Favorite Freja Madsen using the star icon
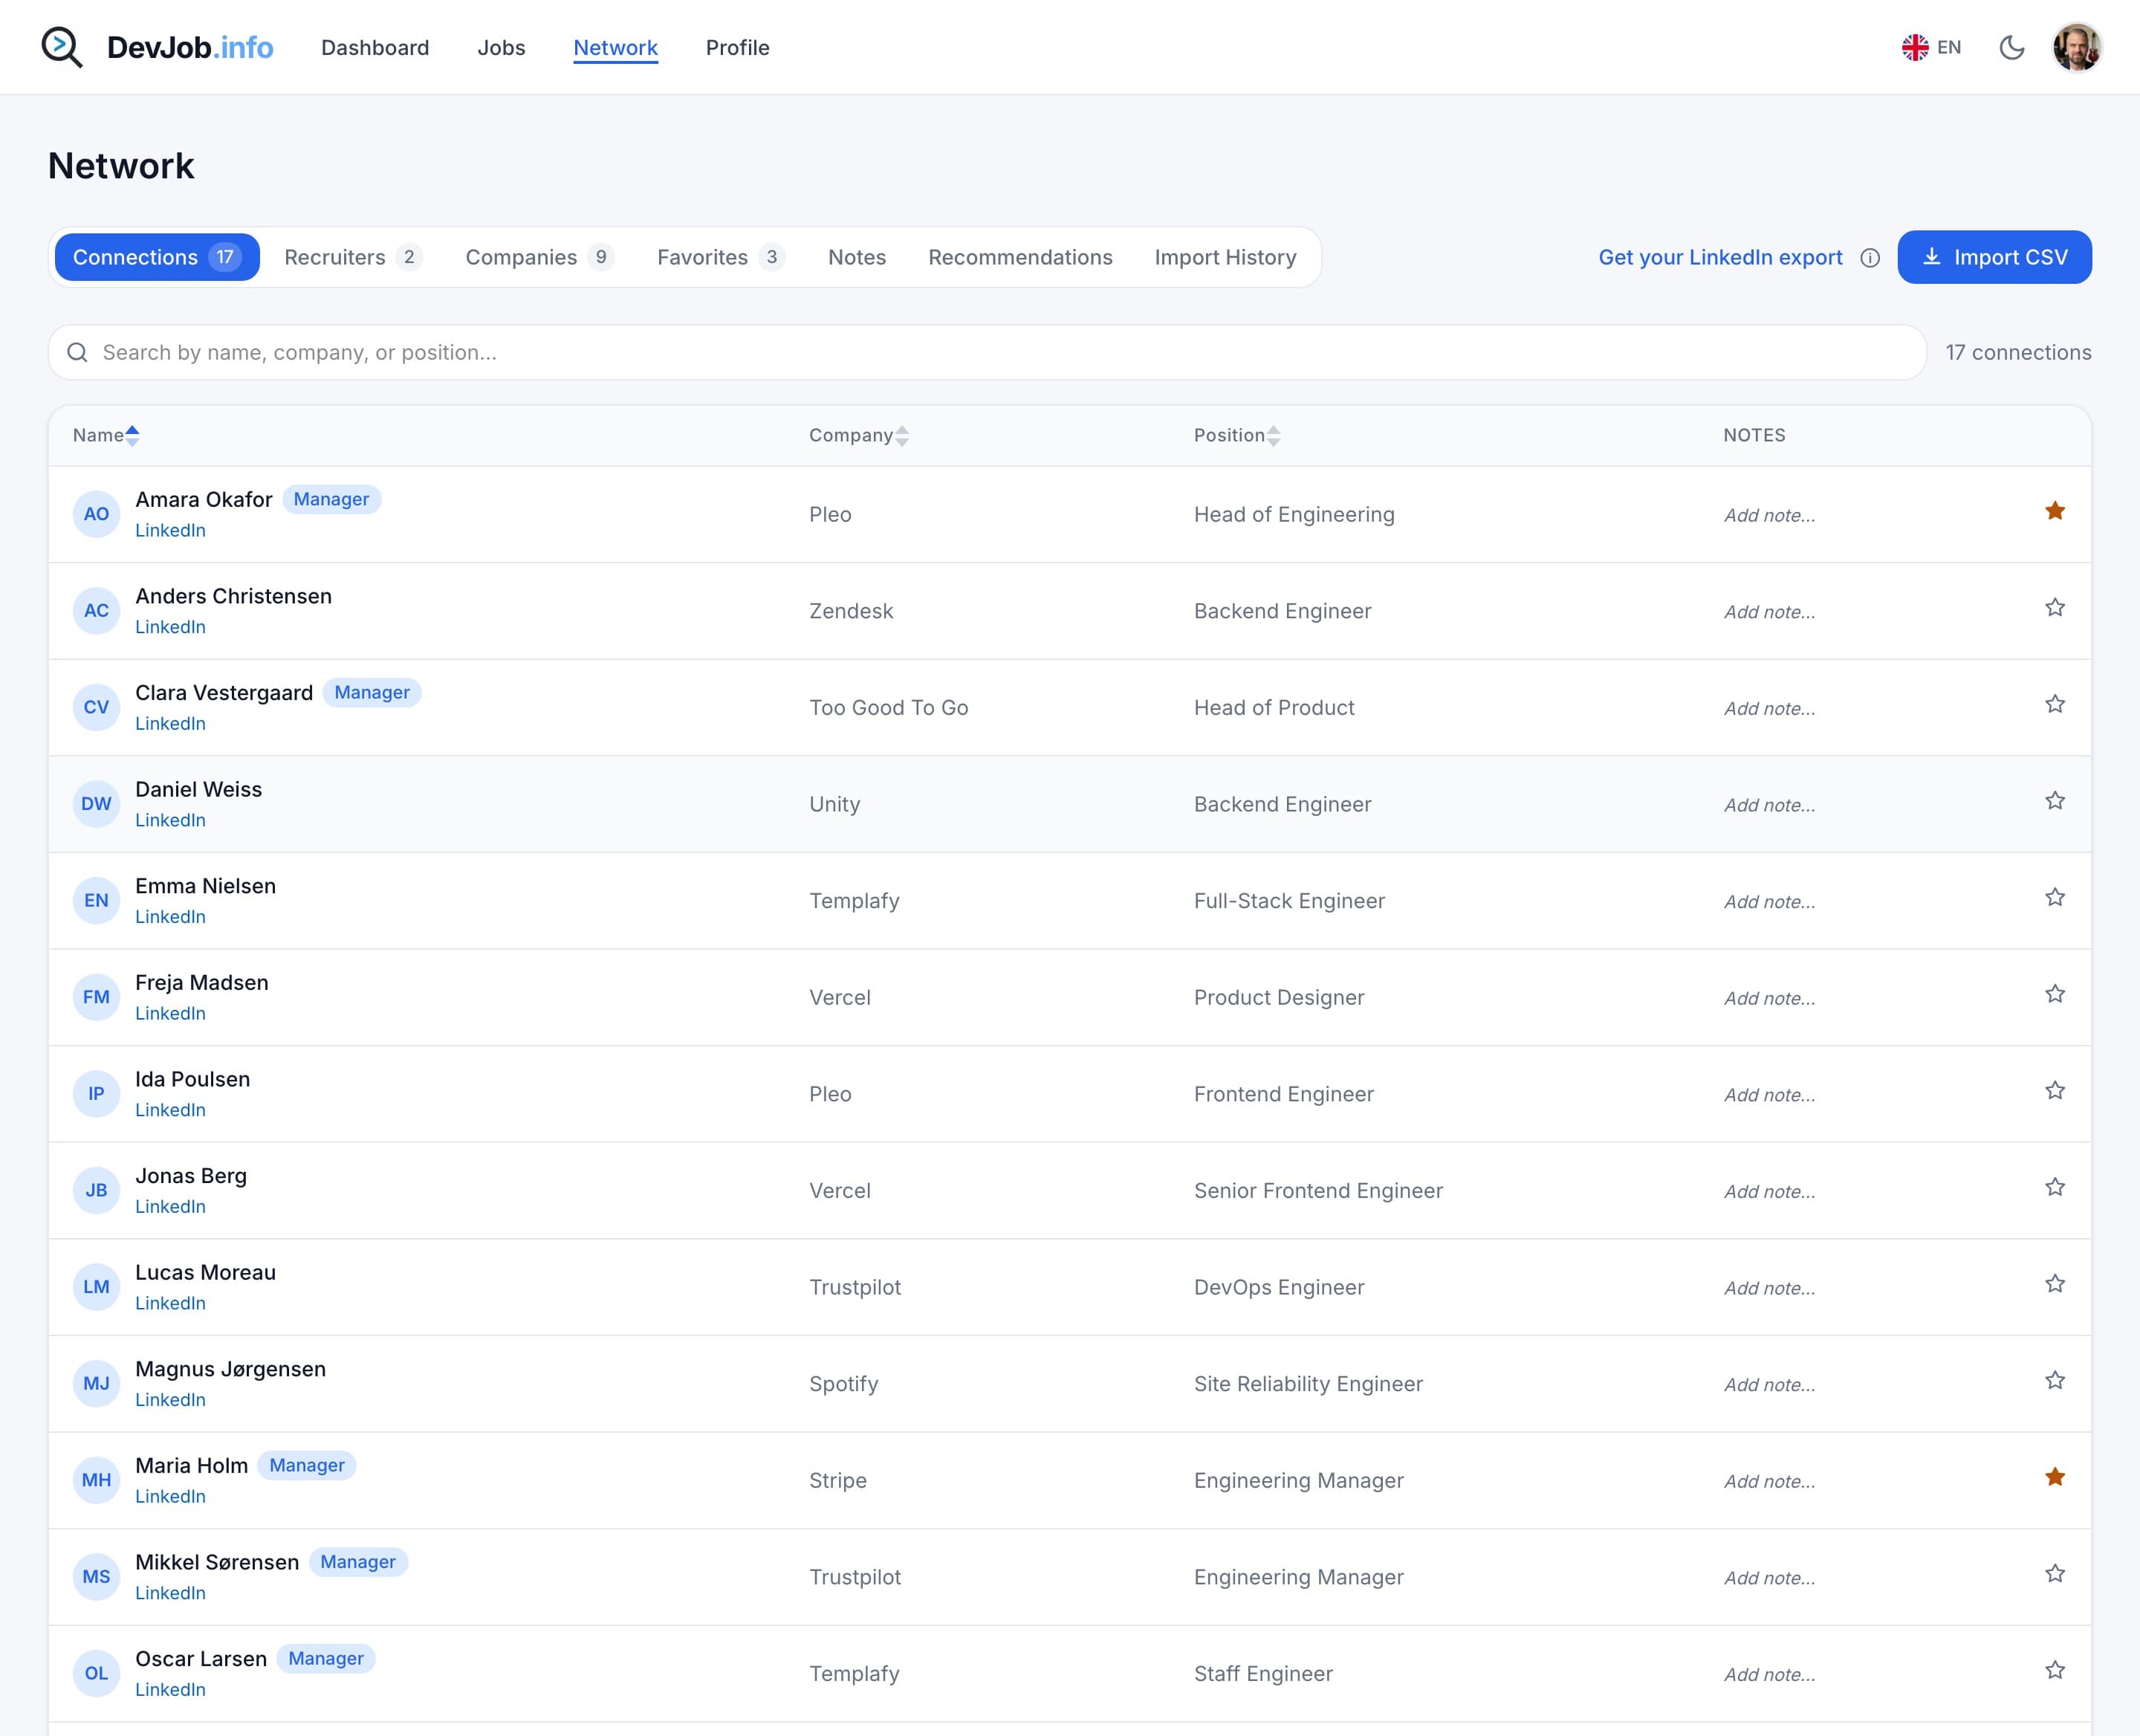 [x=2055, y=994]
